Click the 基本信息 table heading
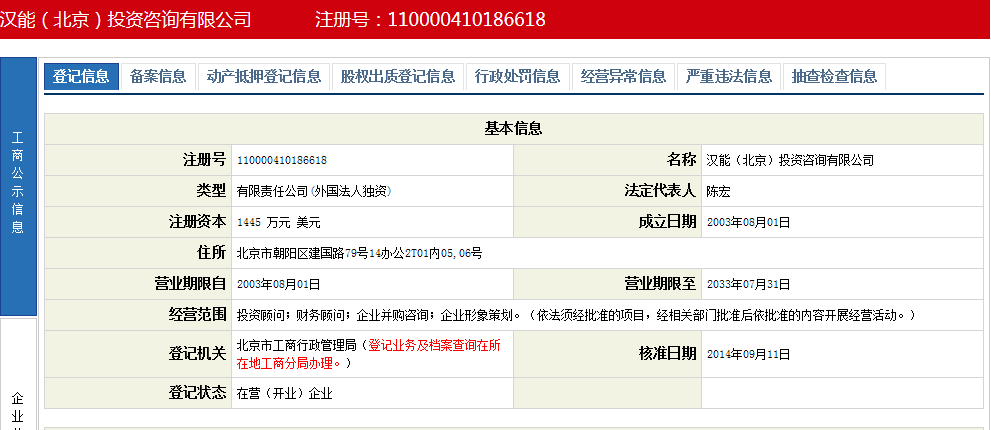 (x=513, y=128)
